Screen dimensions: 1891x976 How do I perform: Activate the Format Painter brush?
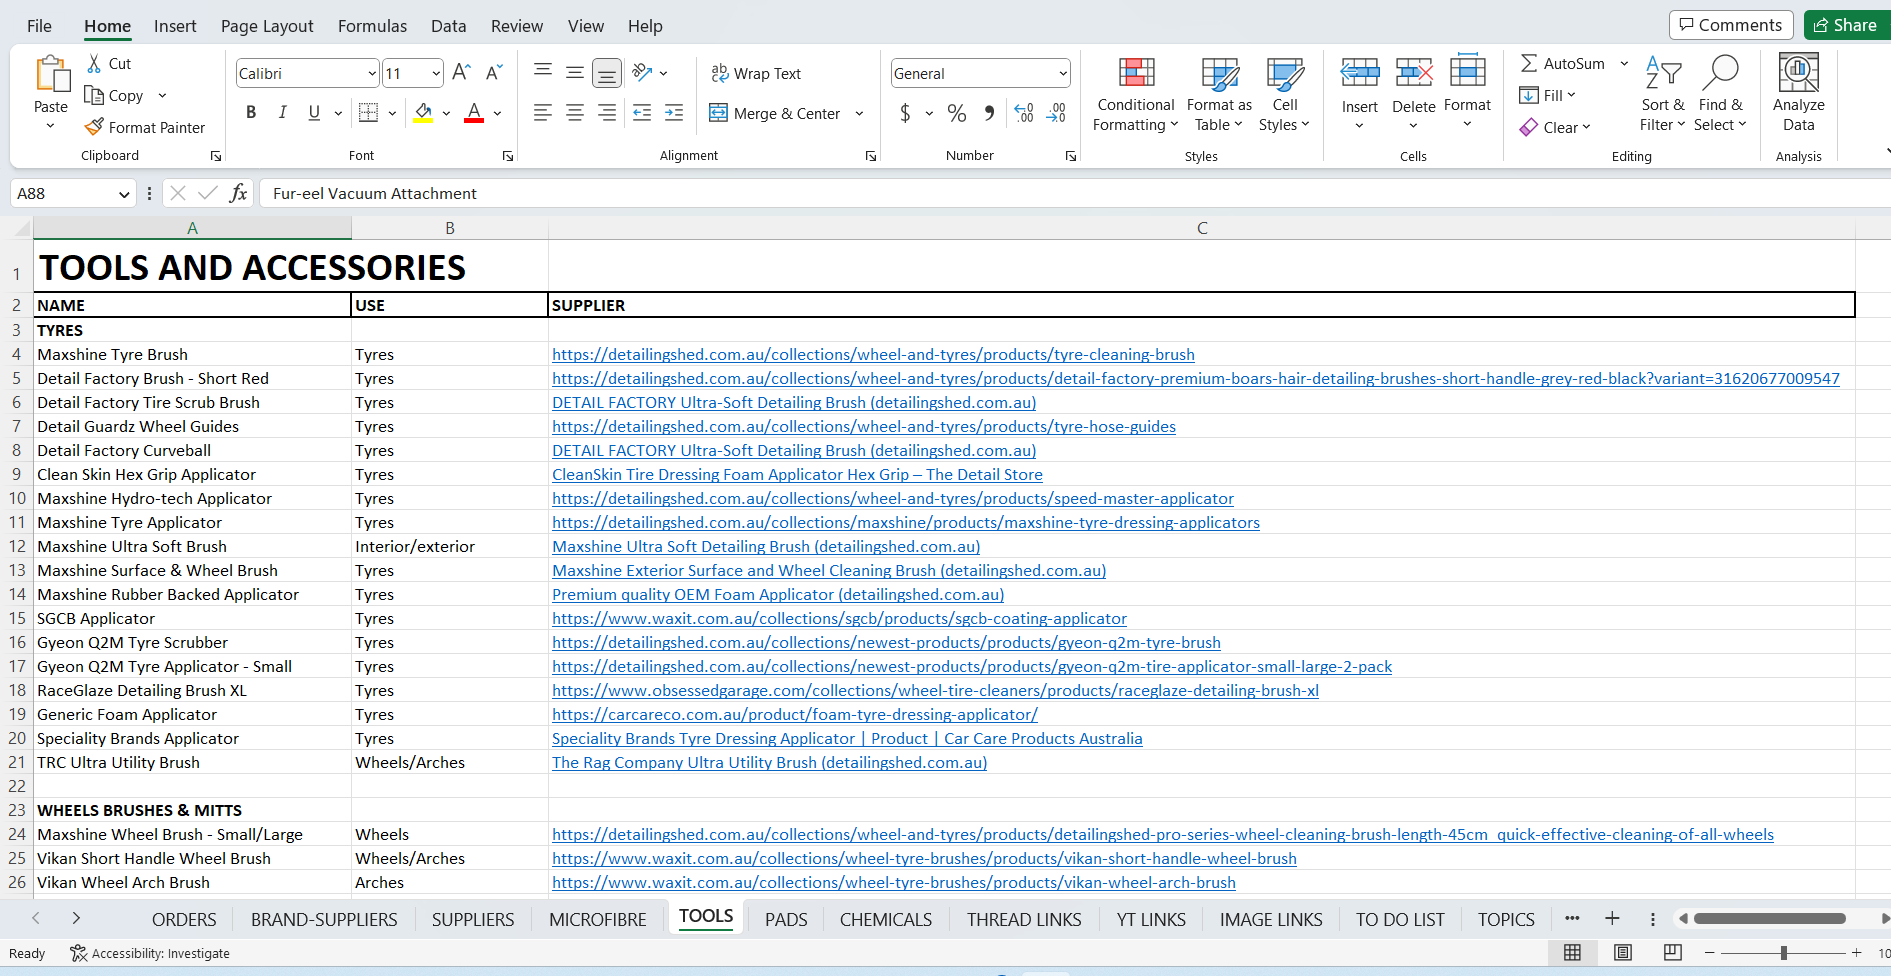click(94, 127)
